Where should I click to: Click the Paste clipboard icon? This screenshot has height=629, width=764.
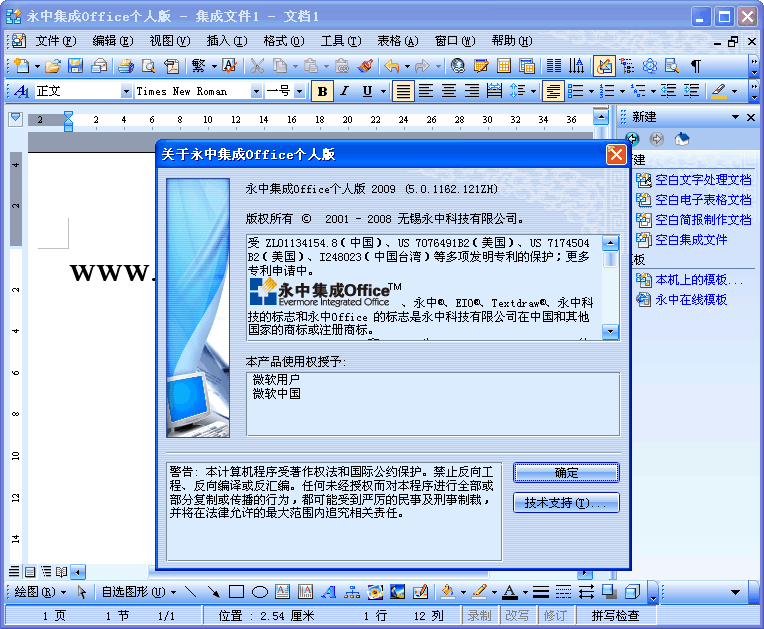coord(311,65)
